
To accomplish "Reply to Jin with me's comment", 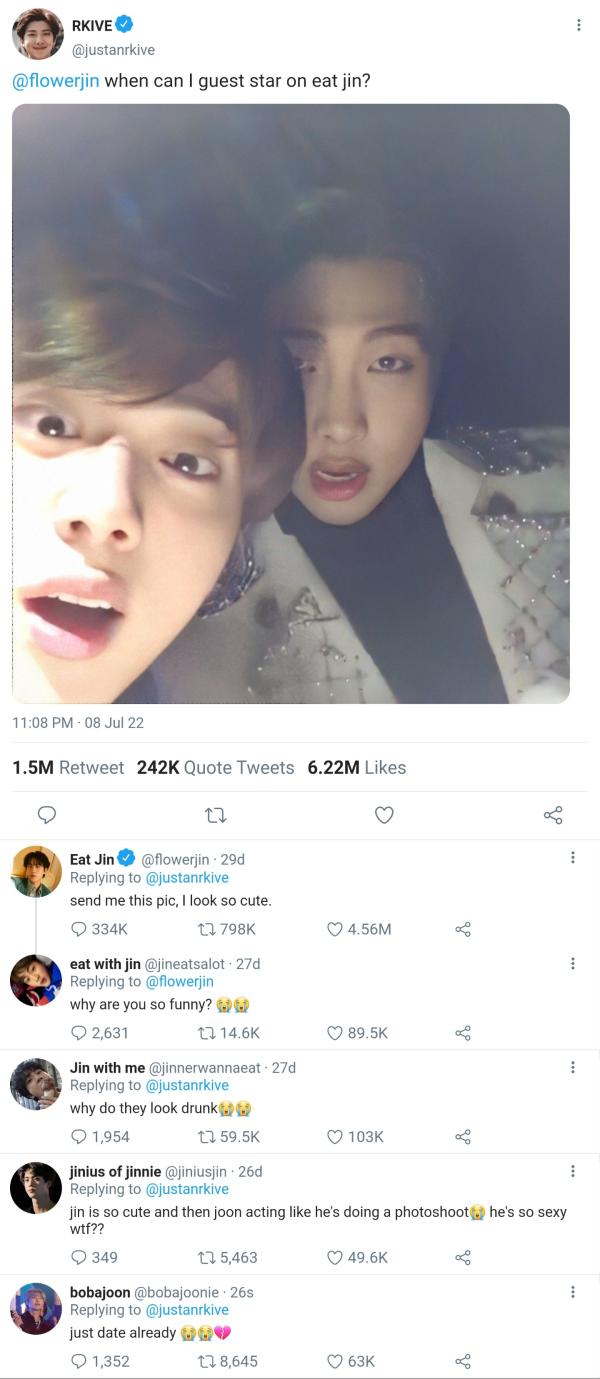I will (x=80, y=1137).
